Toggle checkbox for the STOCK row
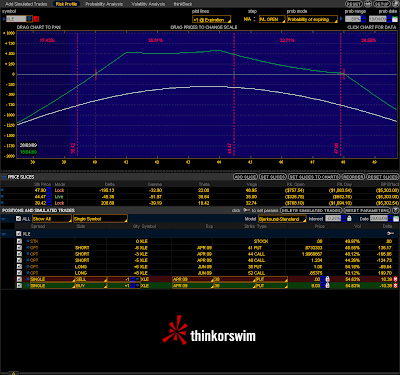 point(19,241)
